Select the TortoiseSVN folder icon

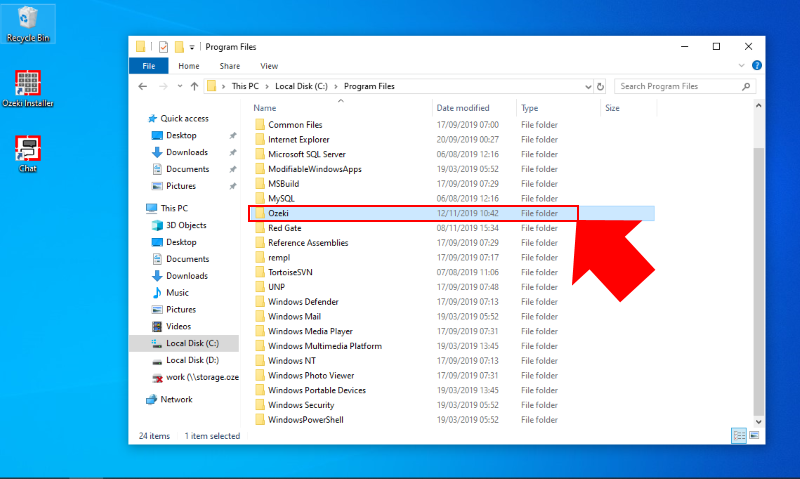pos(260,272)
